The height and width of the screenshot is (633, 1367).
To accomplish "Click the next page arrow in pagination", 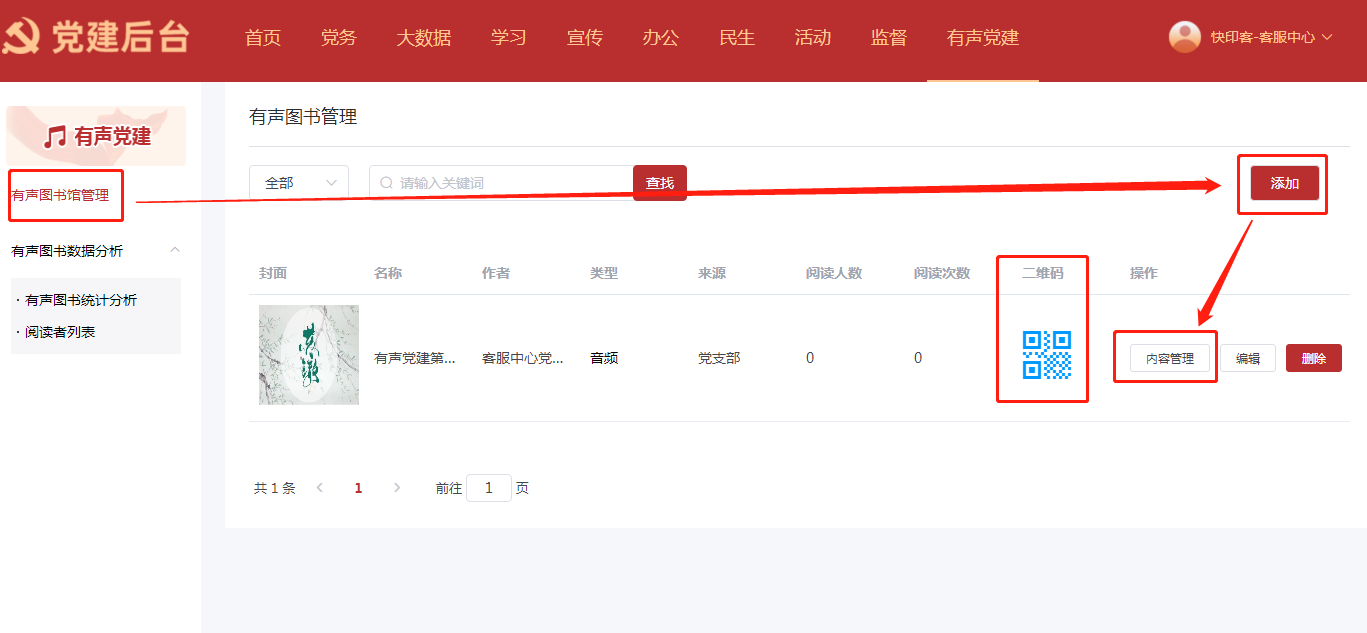I will click(x=397, y=488).
